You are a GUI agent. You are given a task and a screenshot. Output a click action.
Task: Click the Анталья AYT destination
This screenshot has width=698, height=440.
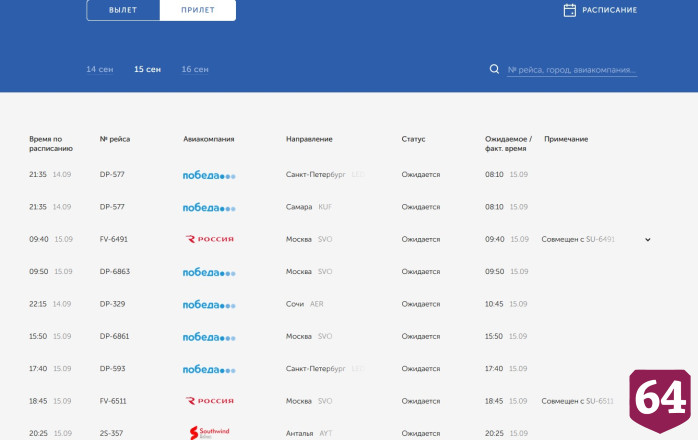pos(309,433)
